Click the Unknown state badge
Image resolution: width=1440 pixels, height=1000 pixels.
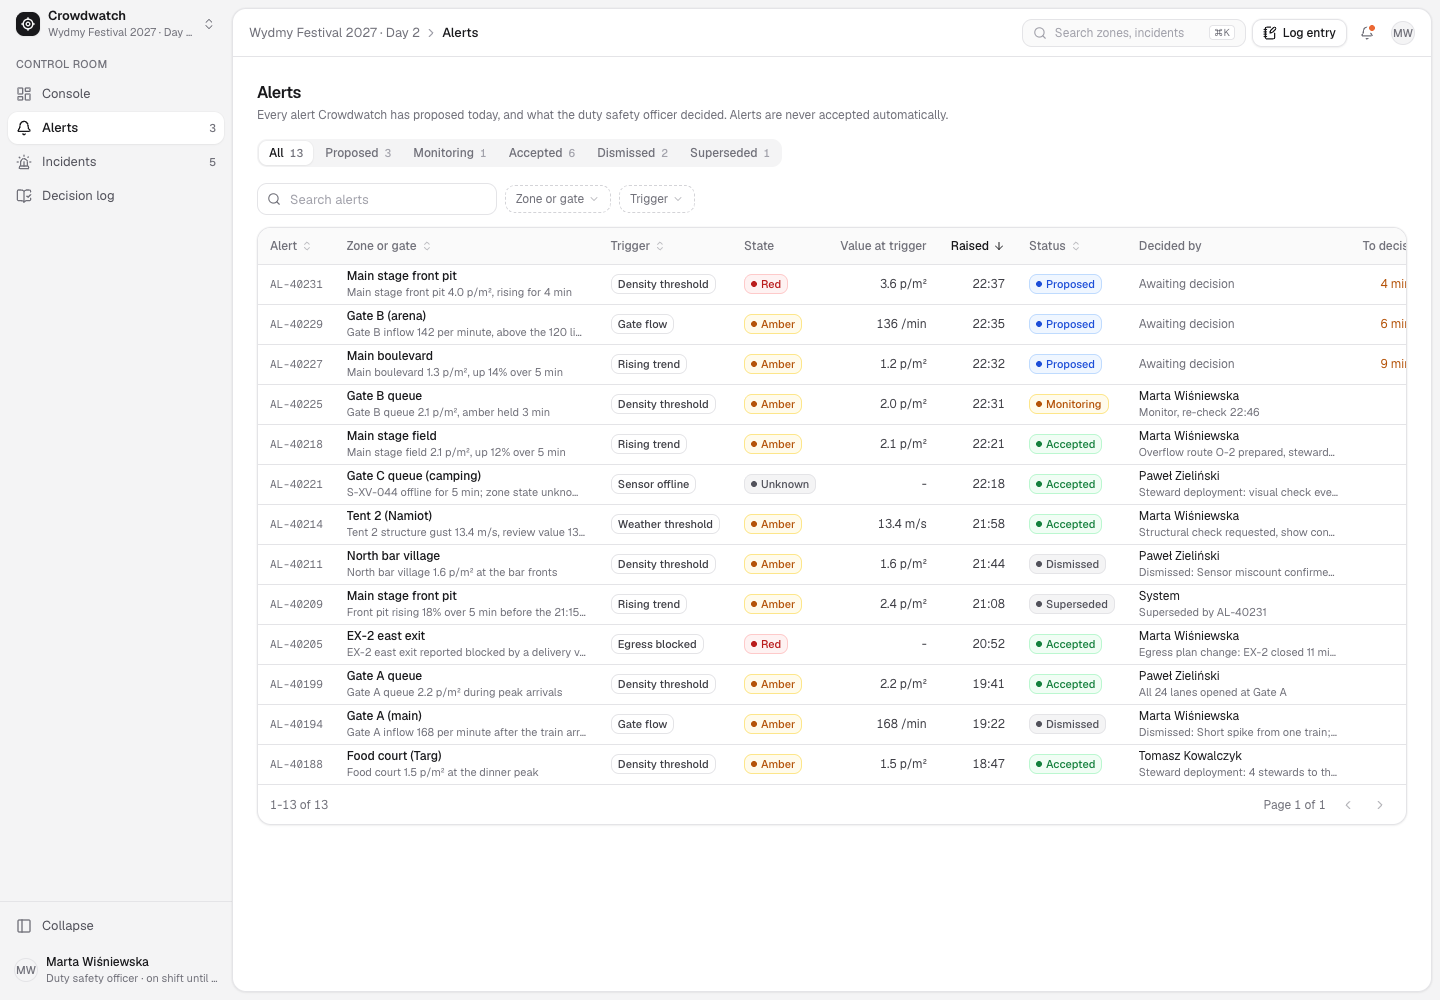tap(780, 484)
